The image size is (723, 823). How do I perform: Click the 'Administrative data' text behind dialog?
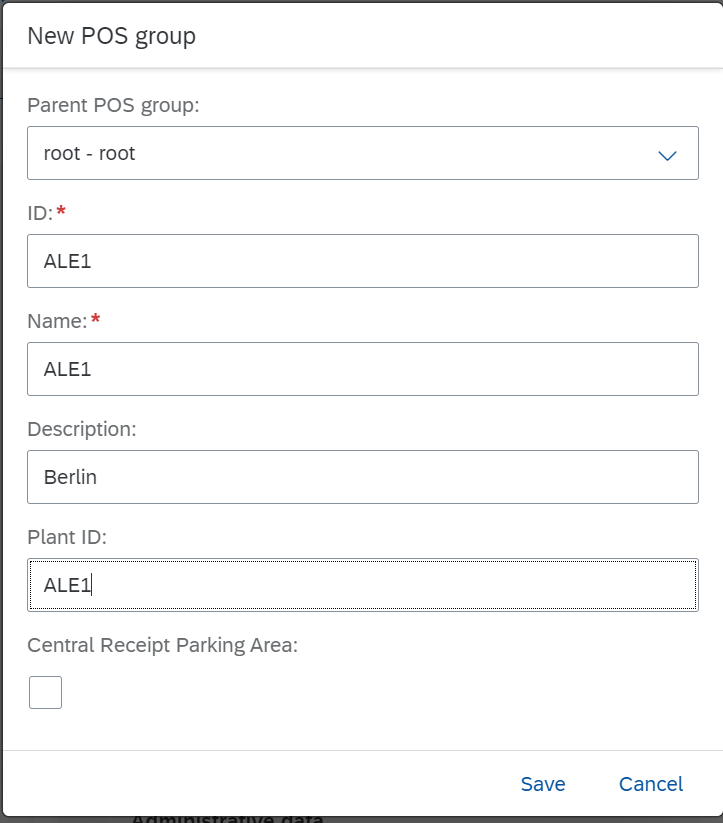tap(227, 819)
